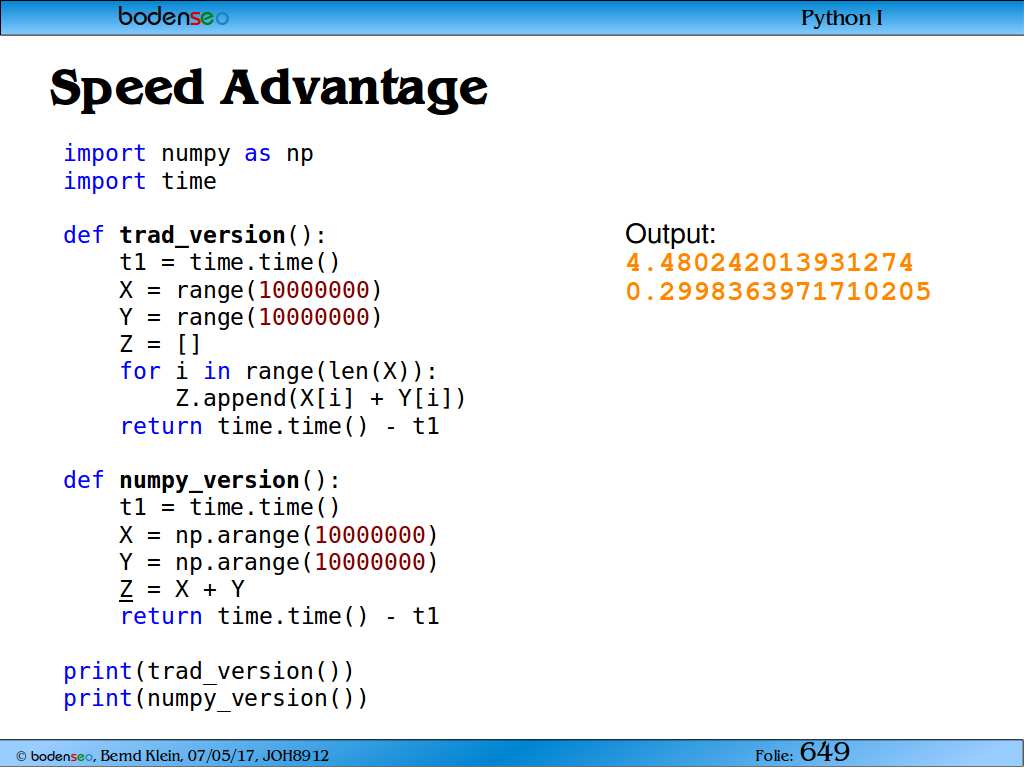Click 'Y = np.arange(10000000)' code line
This screenshot has width=1024, height=768.
pos(278,562)
